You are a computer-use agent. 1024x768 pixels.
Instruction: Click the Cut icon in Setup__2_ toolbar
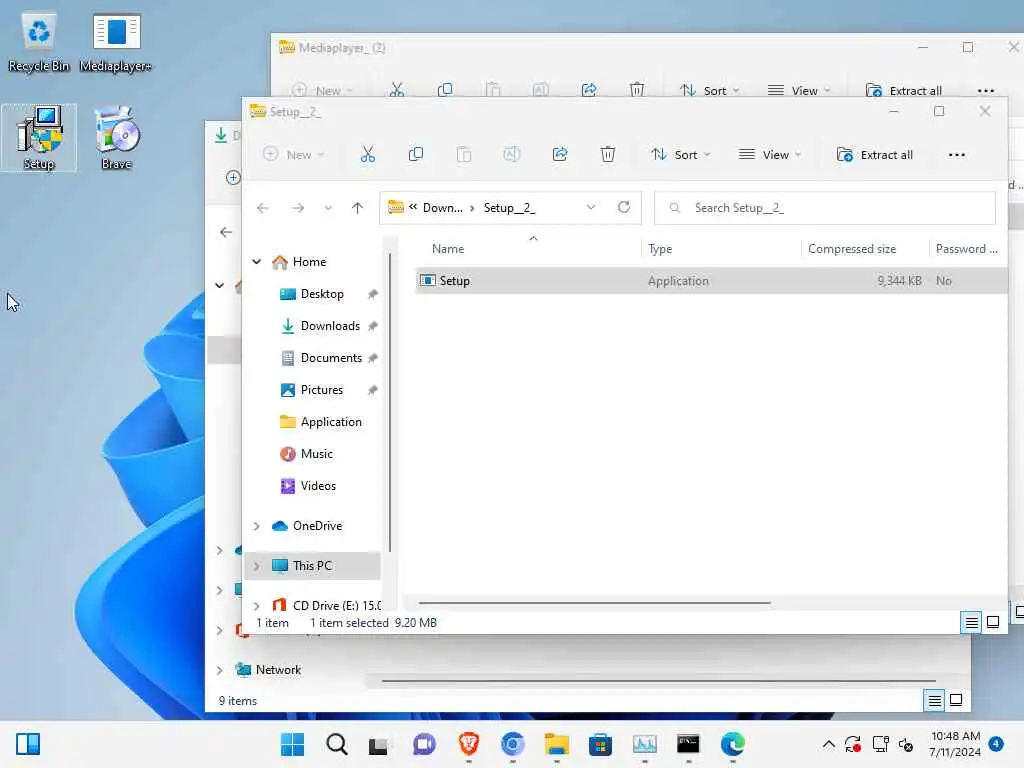pos(368,155)
